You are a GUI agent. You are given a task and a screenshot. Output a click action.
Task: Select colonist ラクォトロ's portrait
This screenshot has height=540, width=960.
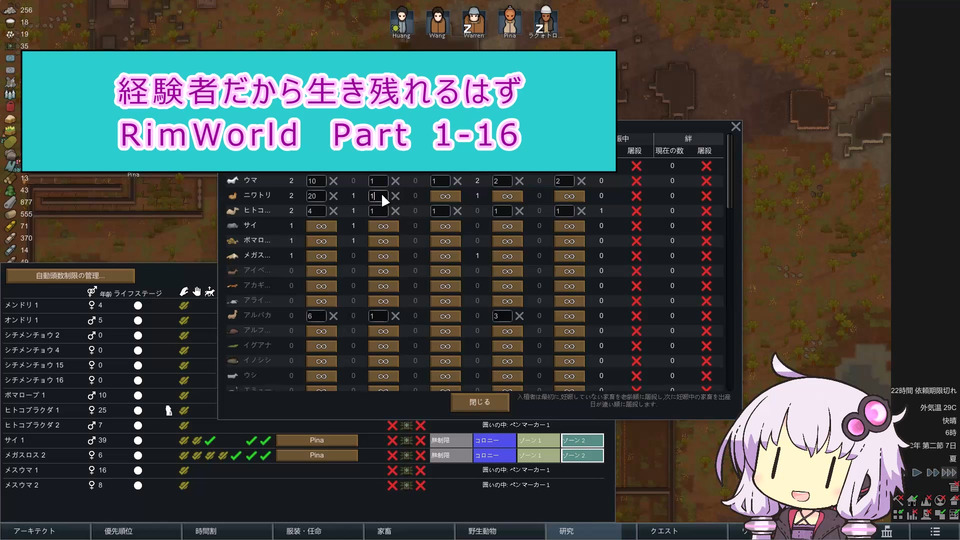click(545, 20)
